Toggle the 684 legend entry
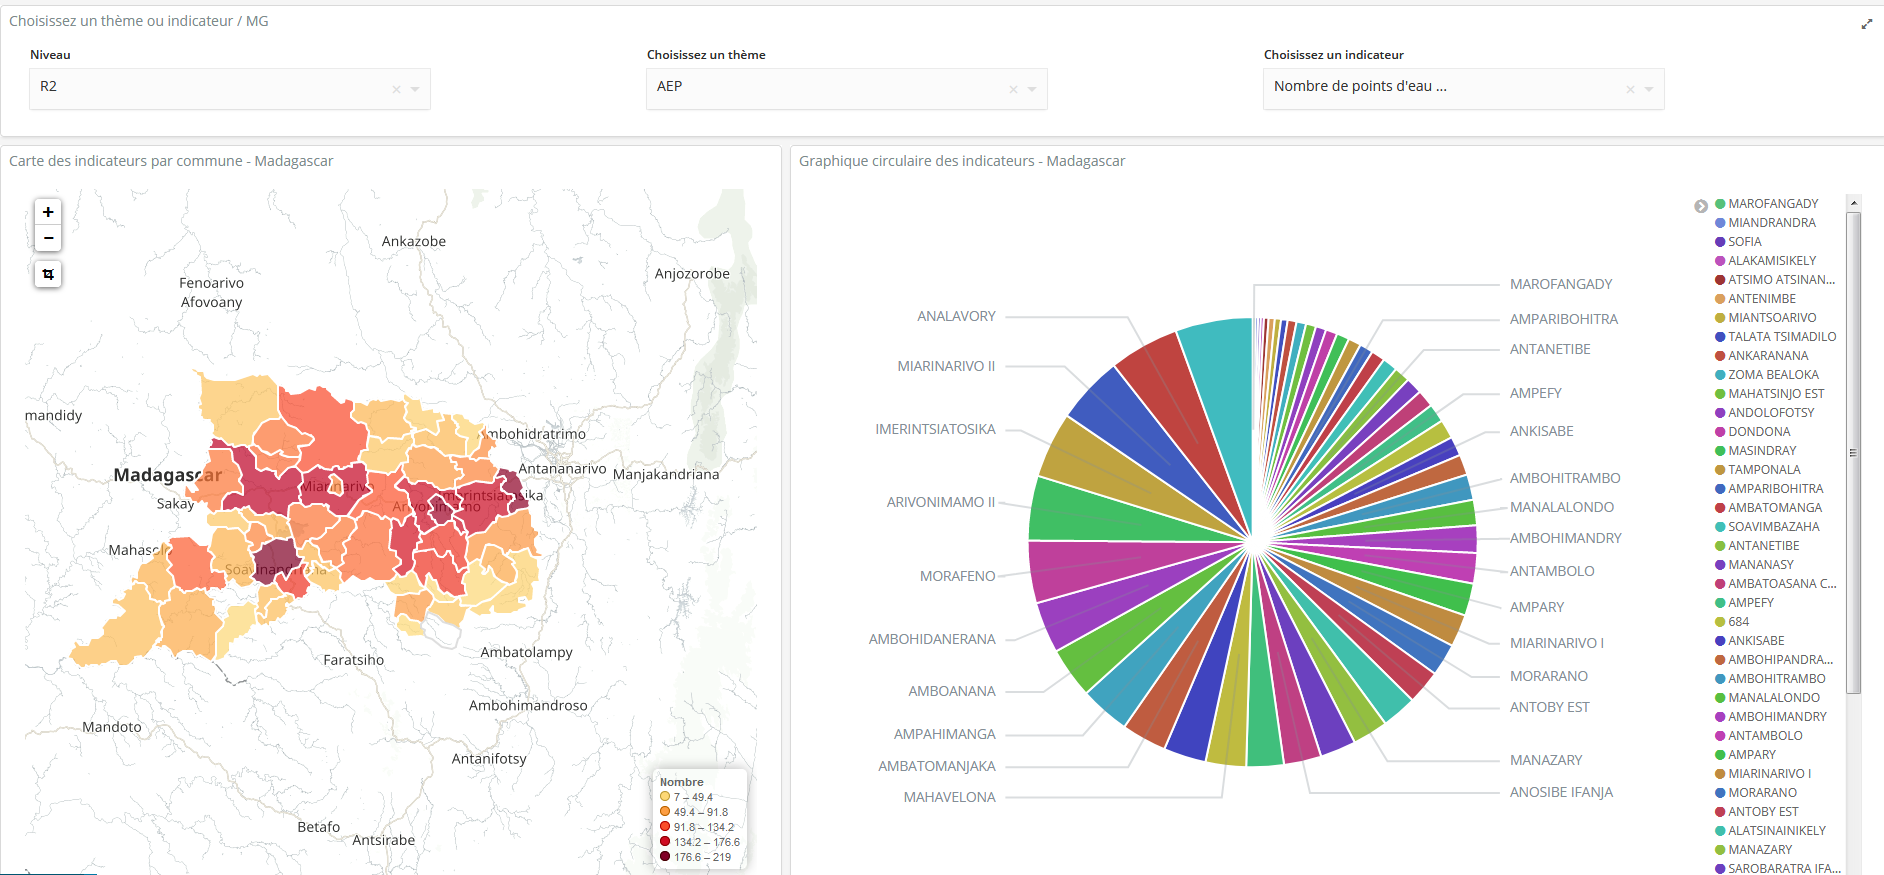 pyautogui.click(x=1732, y=622)
